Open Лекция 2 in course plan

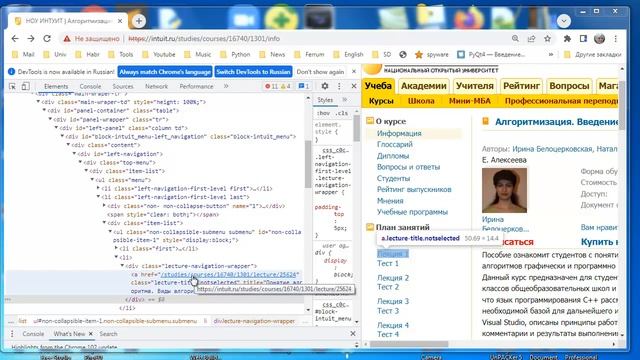pos(393,278)
